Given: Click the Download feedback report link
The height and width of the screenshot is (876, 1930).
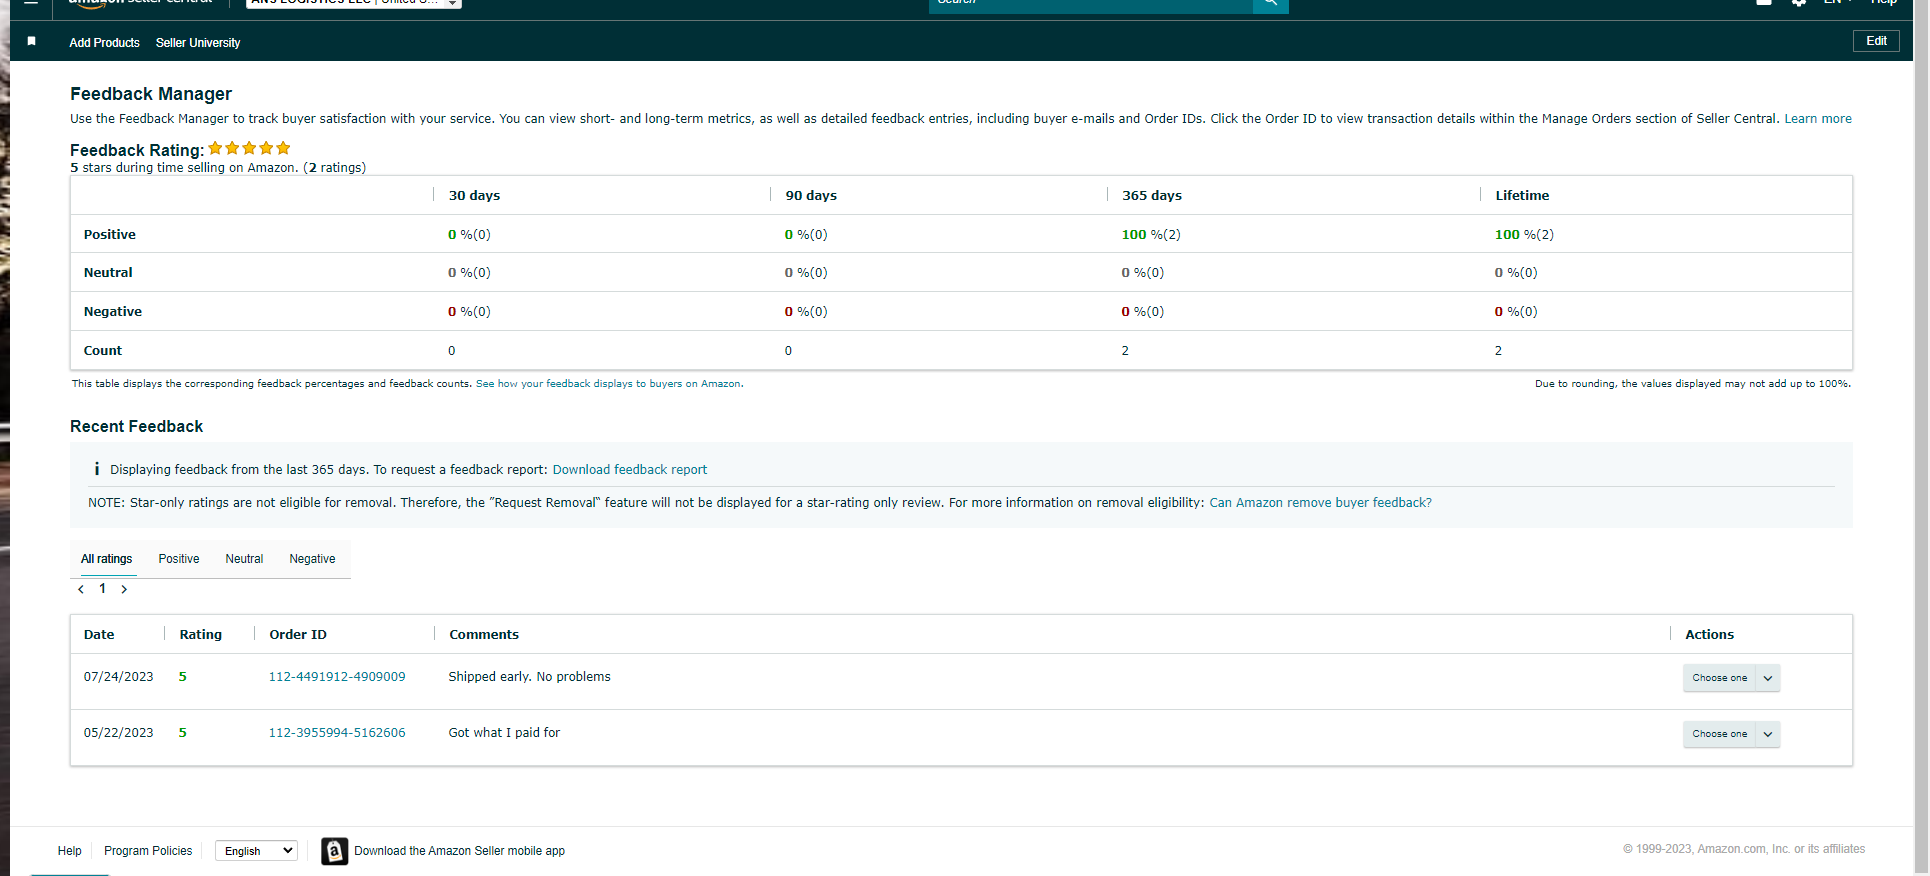Looking at the screenshot, I should pos(630,470).
